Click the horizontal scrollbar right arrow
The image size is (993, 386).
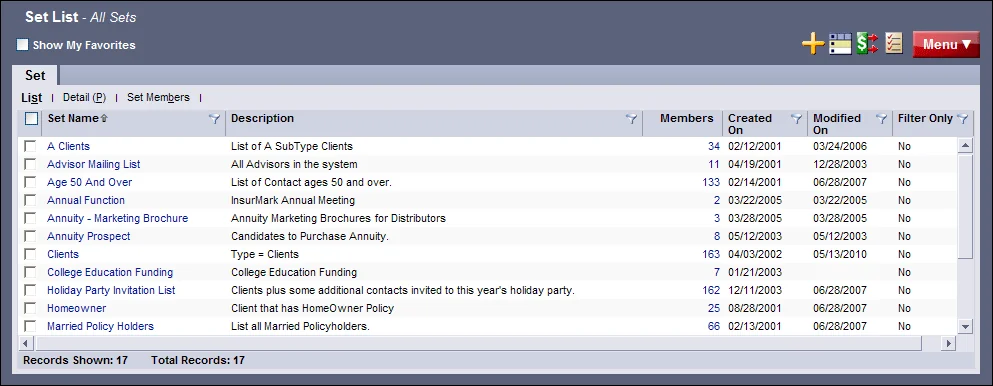click(x=948, y=343)
